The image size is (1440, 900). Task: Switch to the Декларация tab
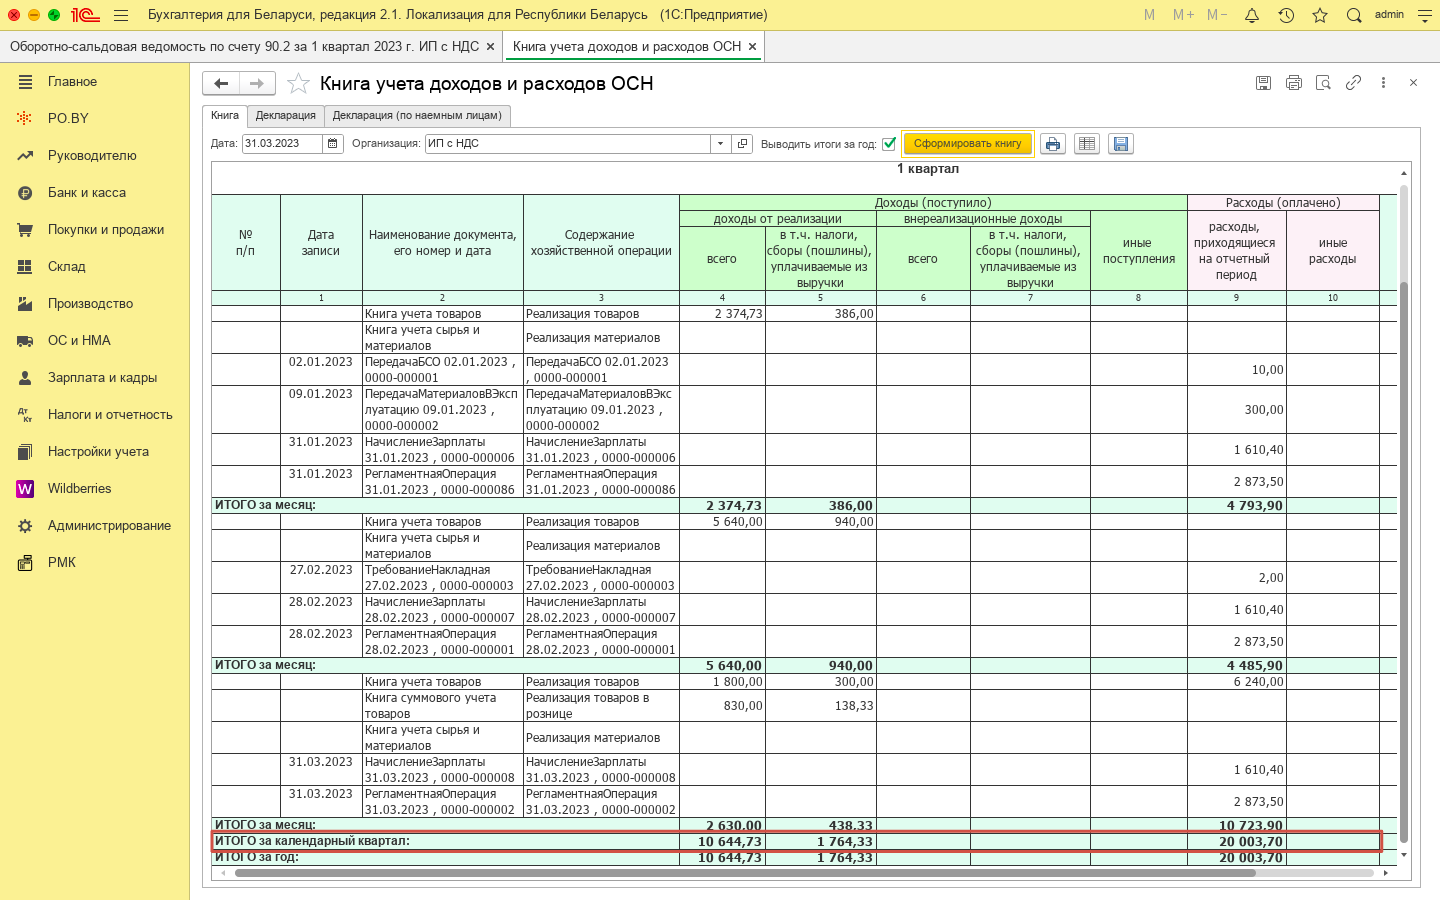[285, 116]
